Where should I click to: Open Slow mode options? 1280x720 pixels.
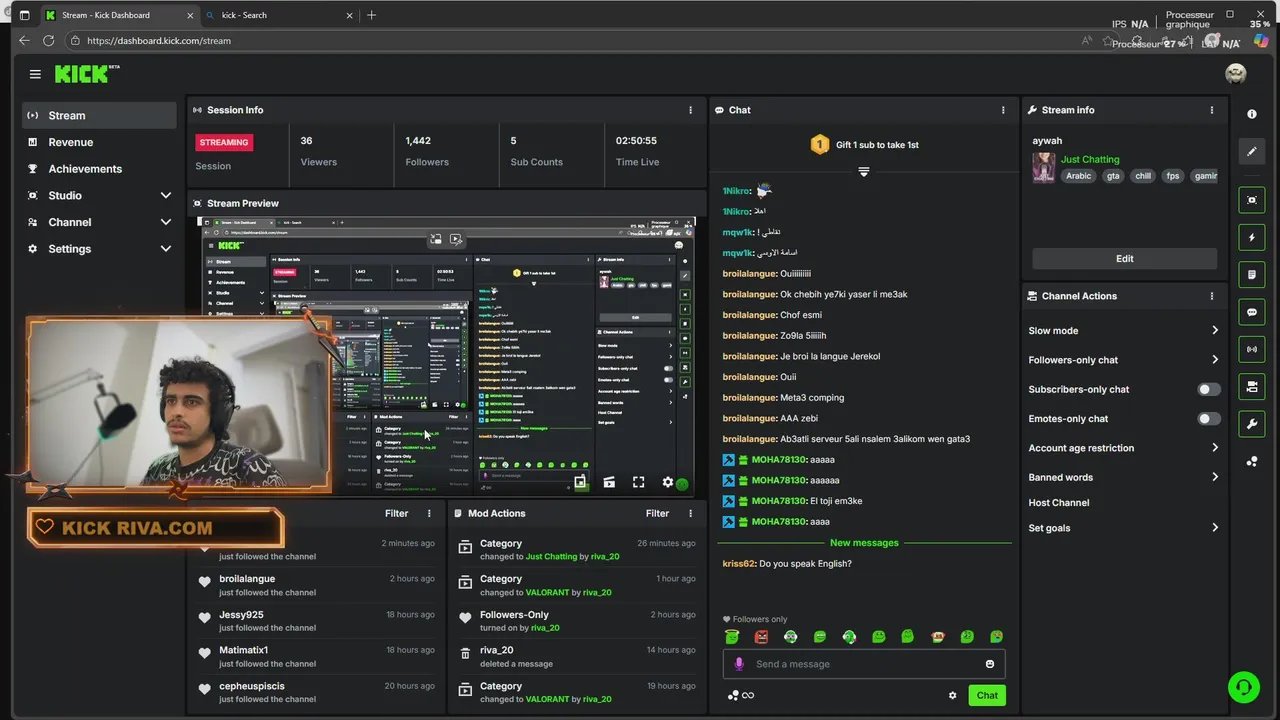[x=1123, y=330]
